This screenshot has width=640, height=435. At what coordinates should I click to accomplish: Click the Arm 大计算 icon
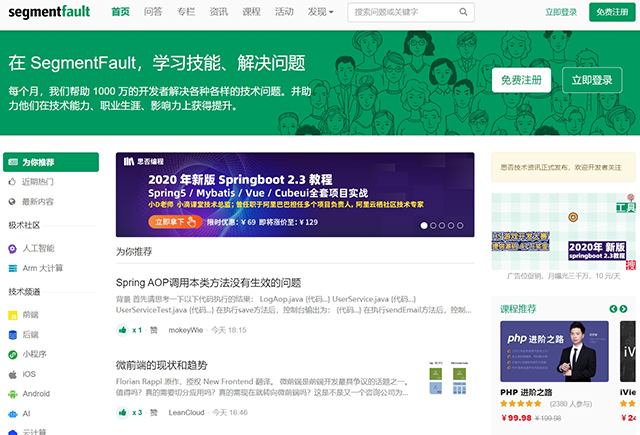13,268
